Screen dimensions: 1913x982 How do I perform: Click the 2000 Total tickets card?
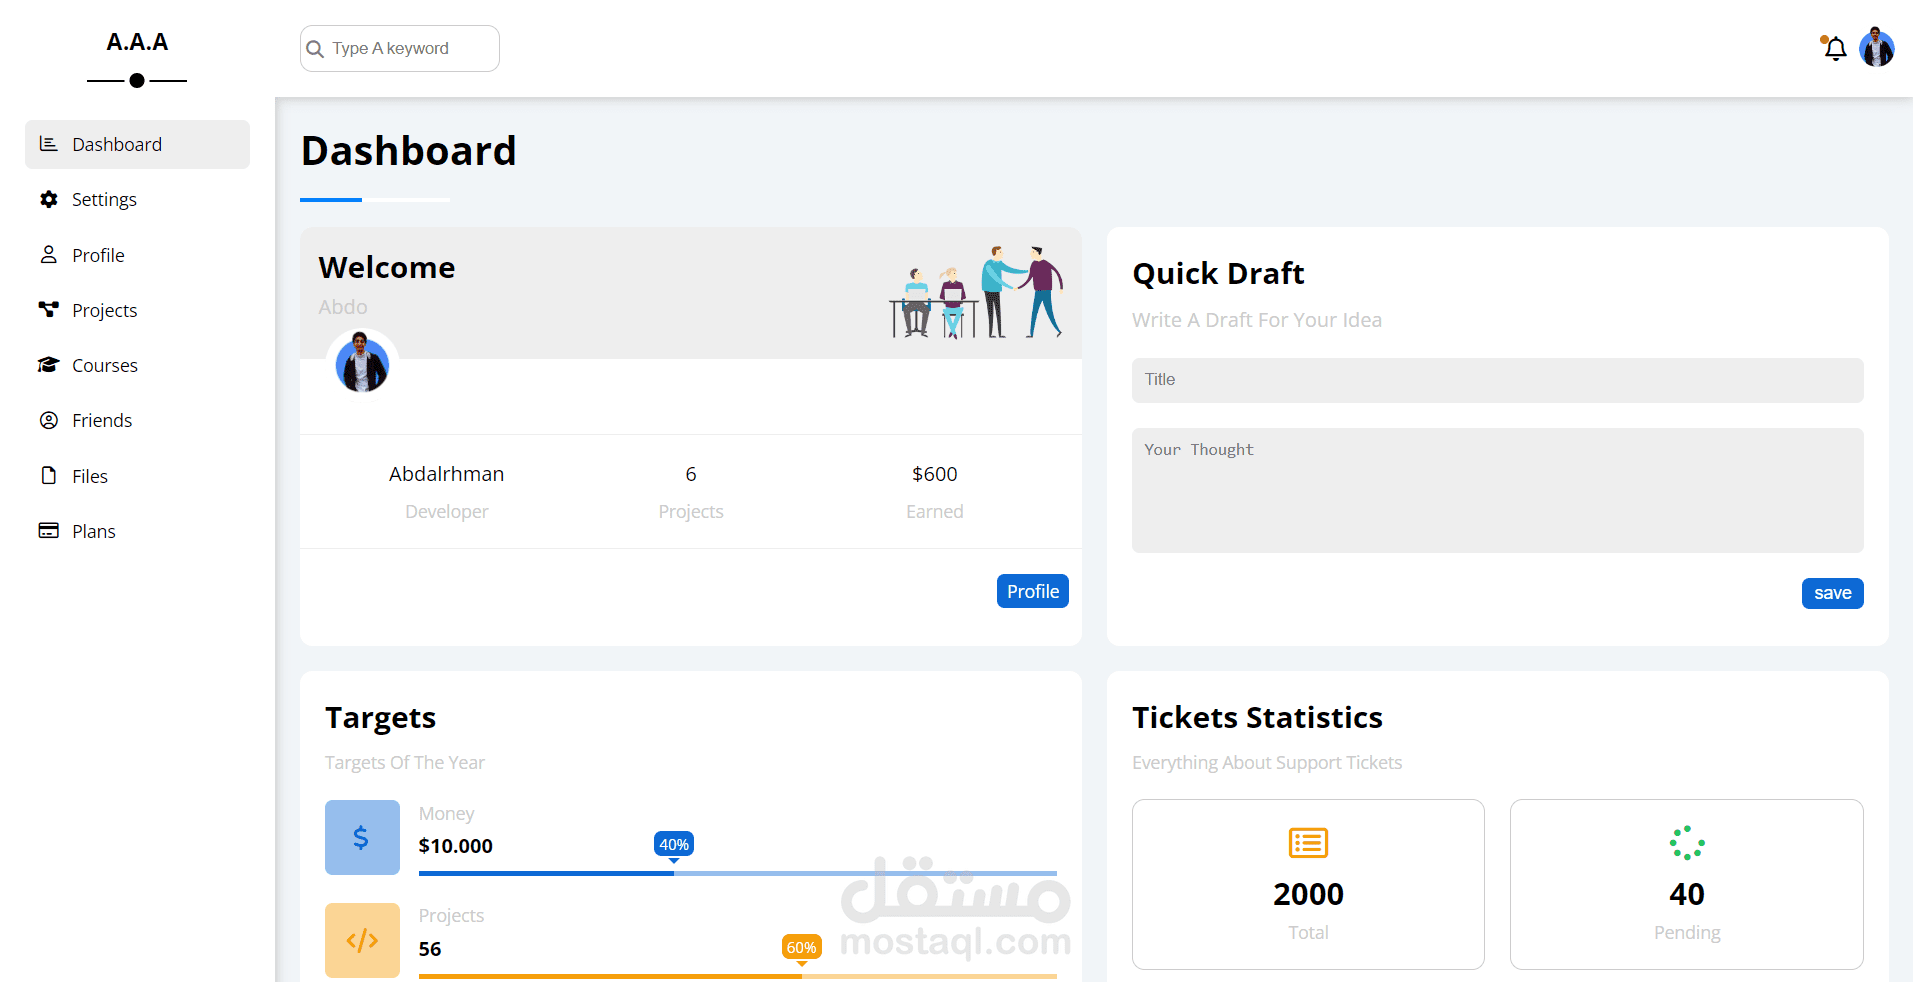[x=1308, y=884]
